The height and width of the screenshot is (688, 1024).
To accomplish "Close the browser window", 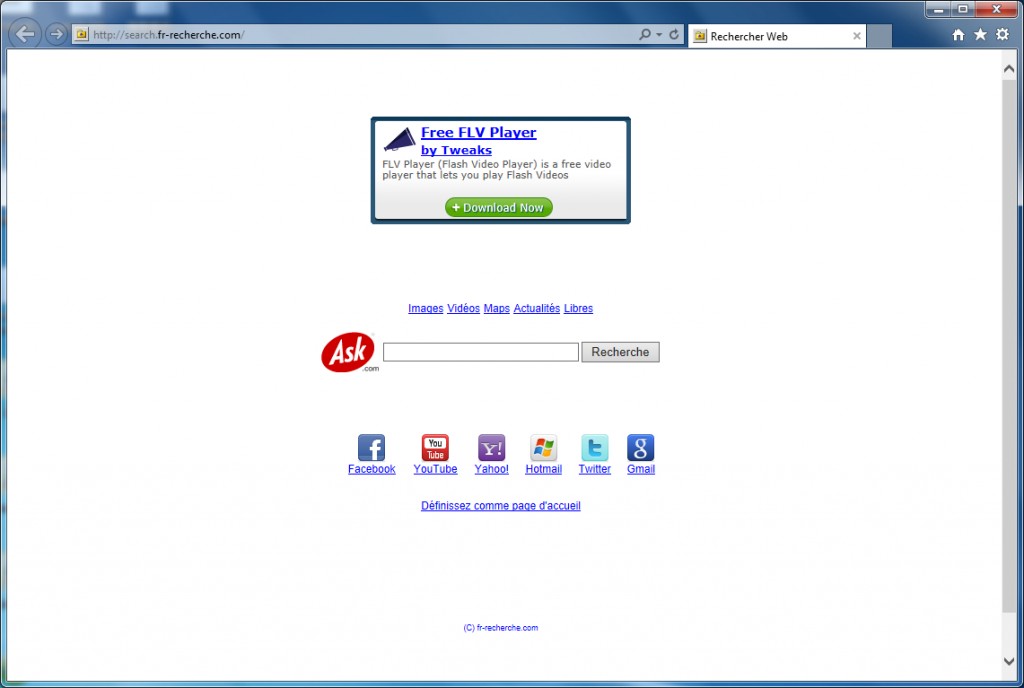I will 997,10.
